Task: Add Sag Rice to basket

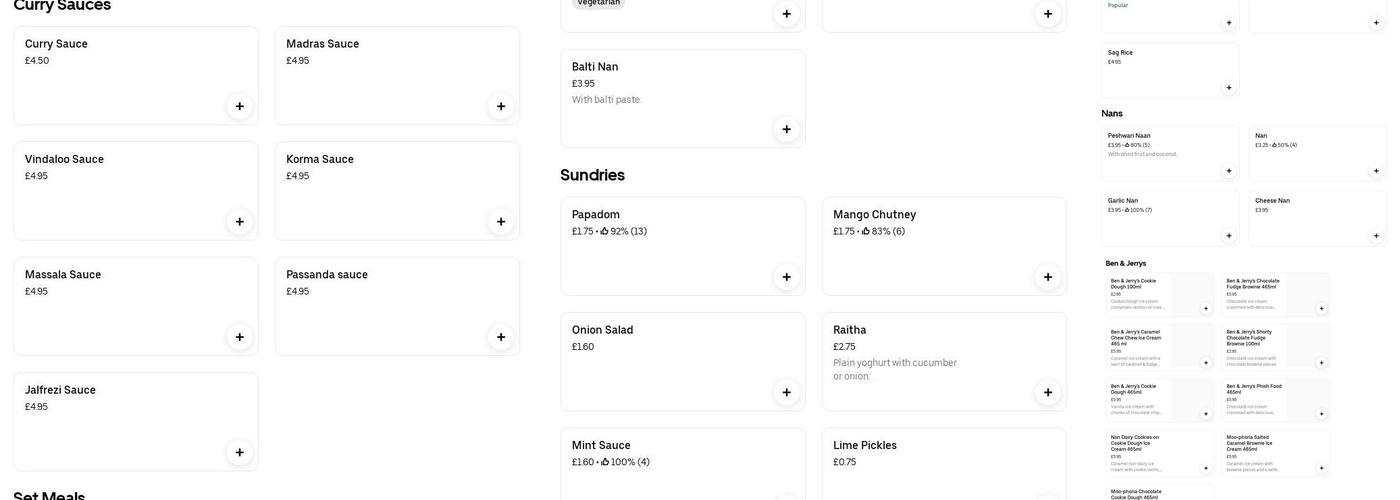Action: 1229,88
